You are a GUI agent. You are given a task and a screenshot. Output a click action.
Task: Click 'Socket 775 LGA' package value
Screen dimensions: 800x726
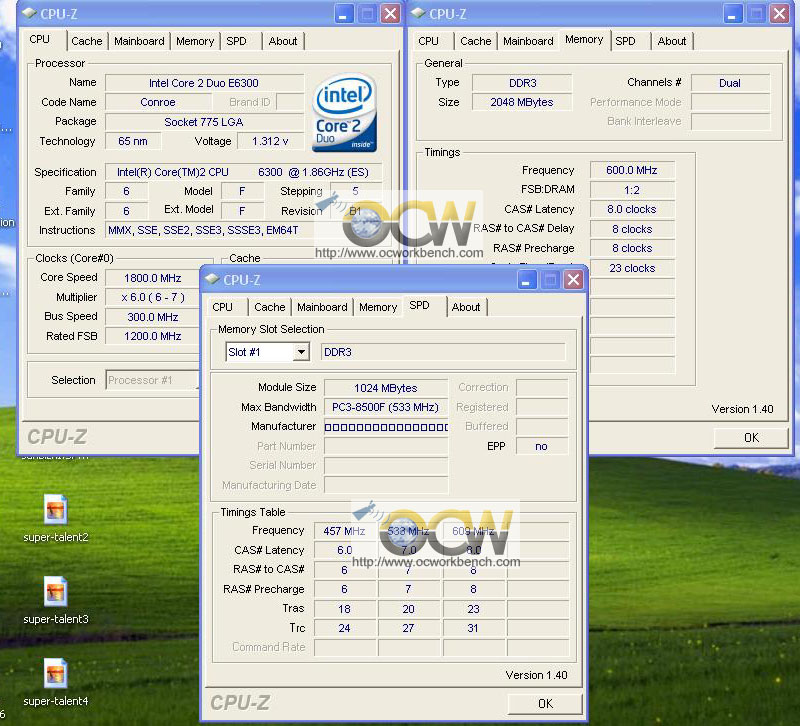pos(204,122)
